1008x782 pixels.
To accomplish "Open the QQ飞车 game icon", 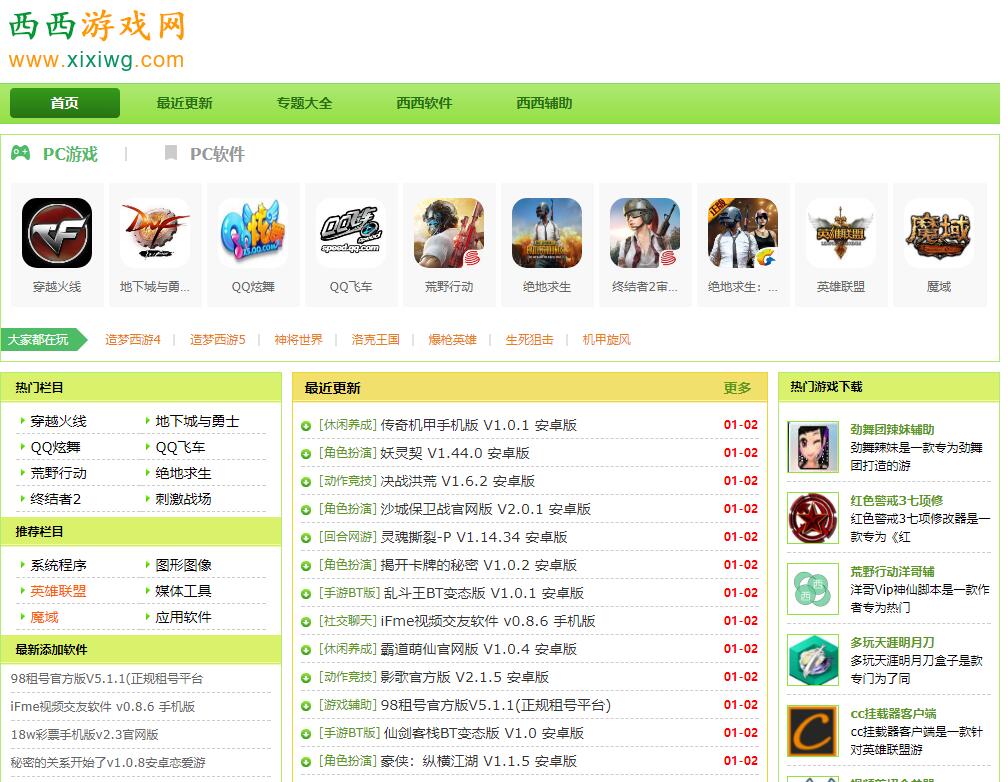I will pyautogui.click(x=351, y=233).
